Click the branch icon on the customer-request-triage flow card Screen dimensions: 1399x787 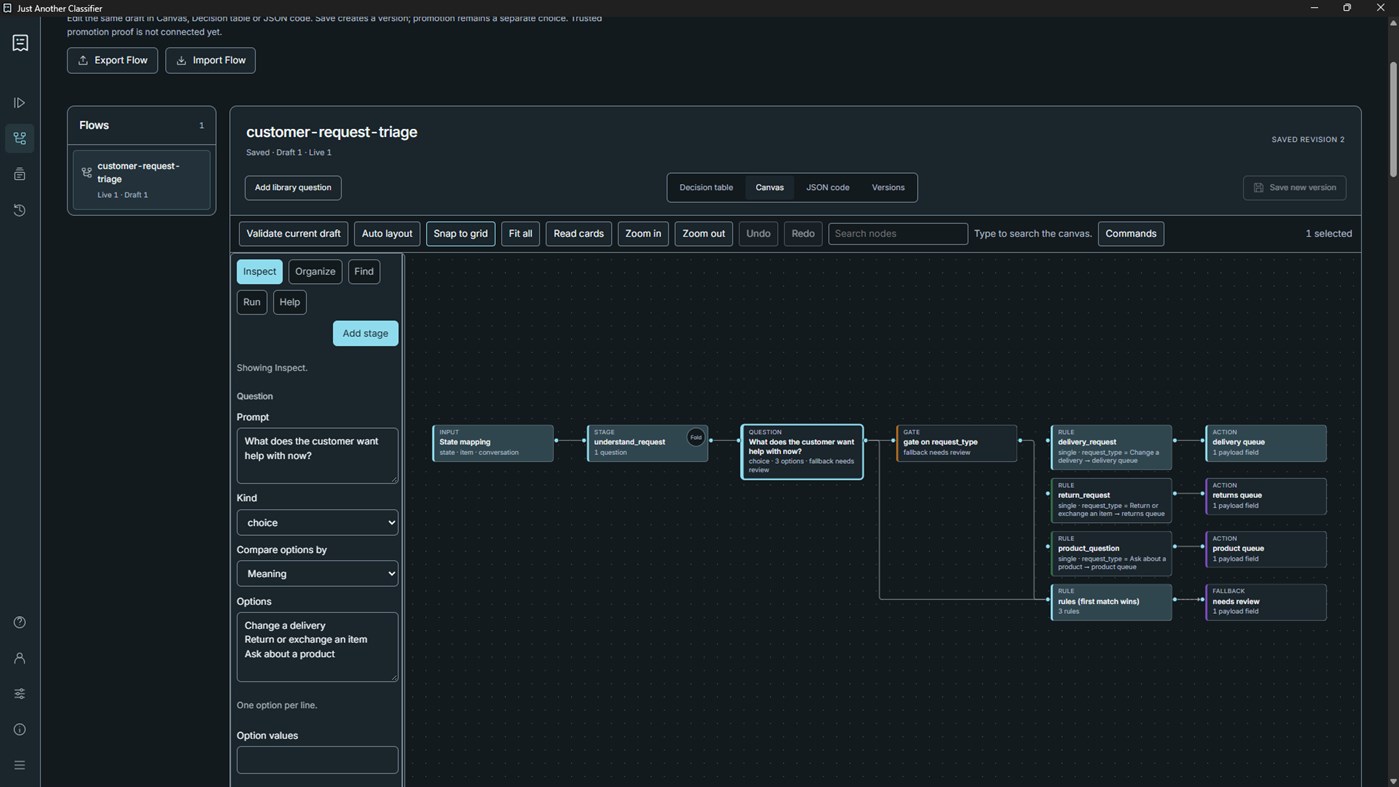(x=87, y=172)
